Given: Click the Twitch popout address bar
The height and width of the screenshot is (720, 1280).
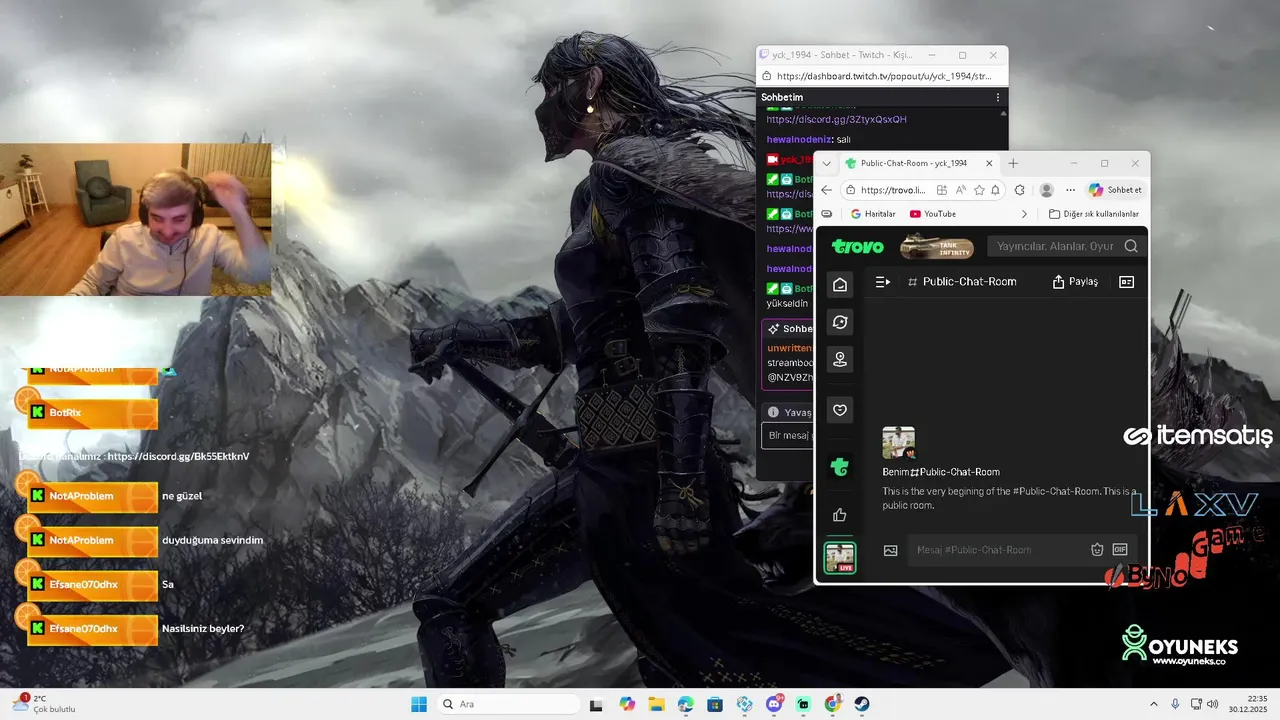Looking at the screenshot, I should click(x=883, y=76).
